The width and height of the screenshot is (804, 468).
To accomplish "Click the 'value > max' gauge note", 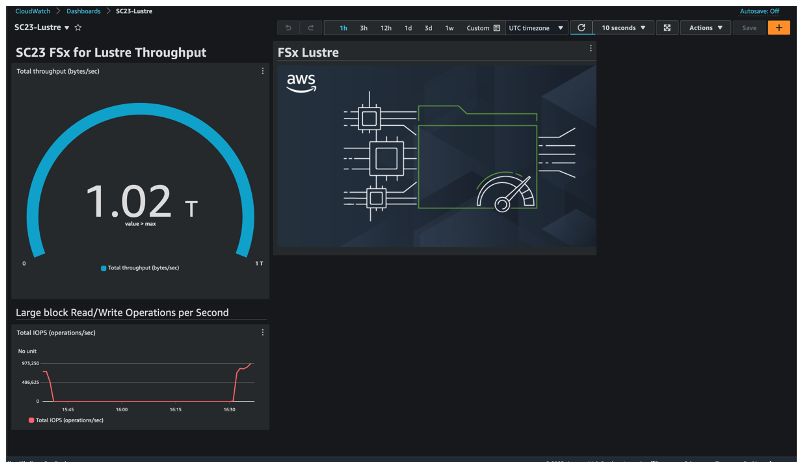I will tap(140, 224).
